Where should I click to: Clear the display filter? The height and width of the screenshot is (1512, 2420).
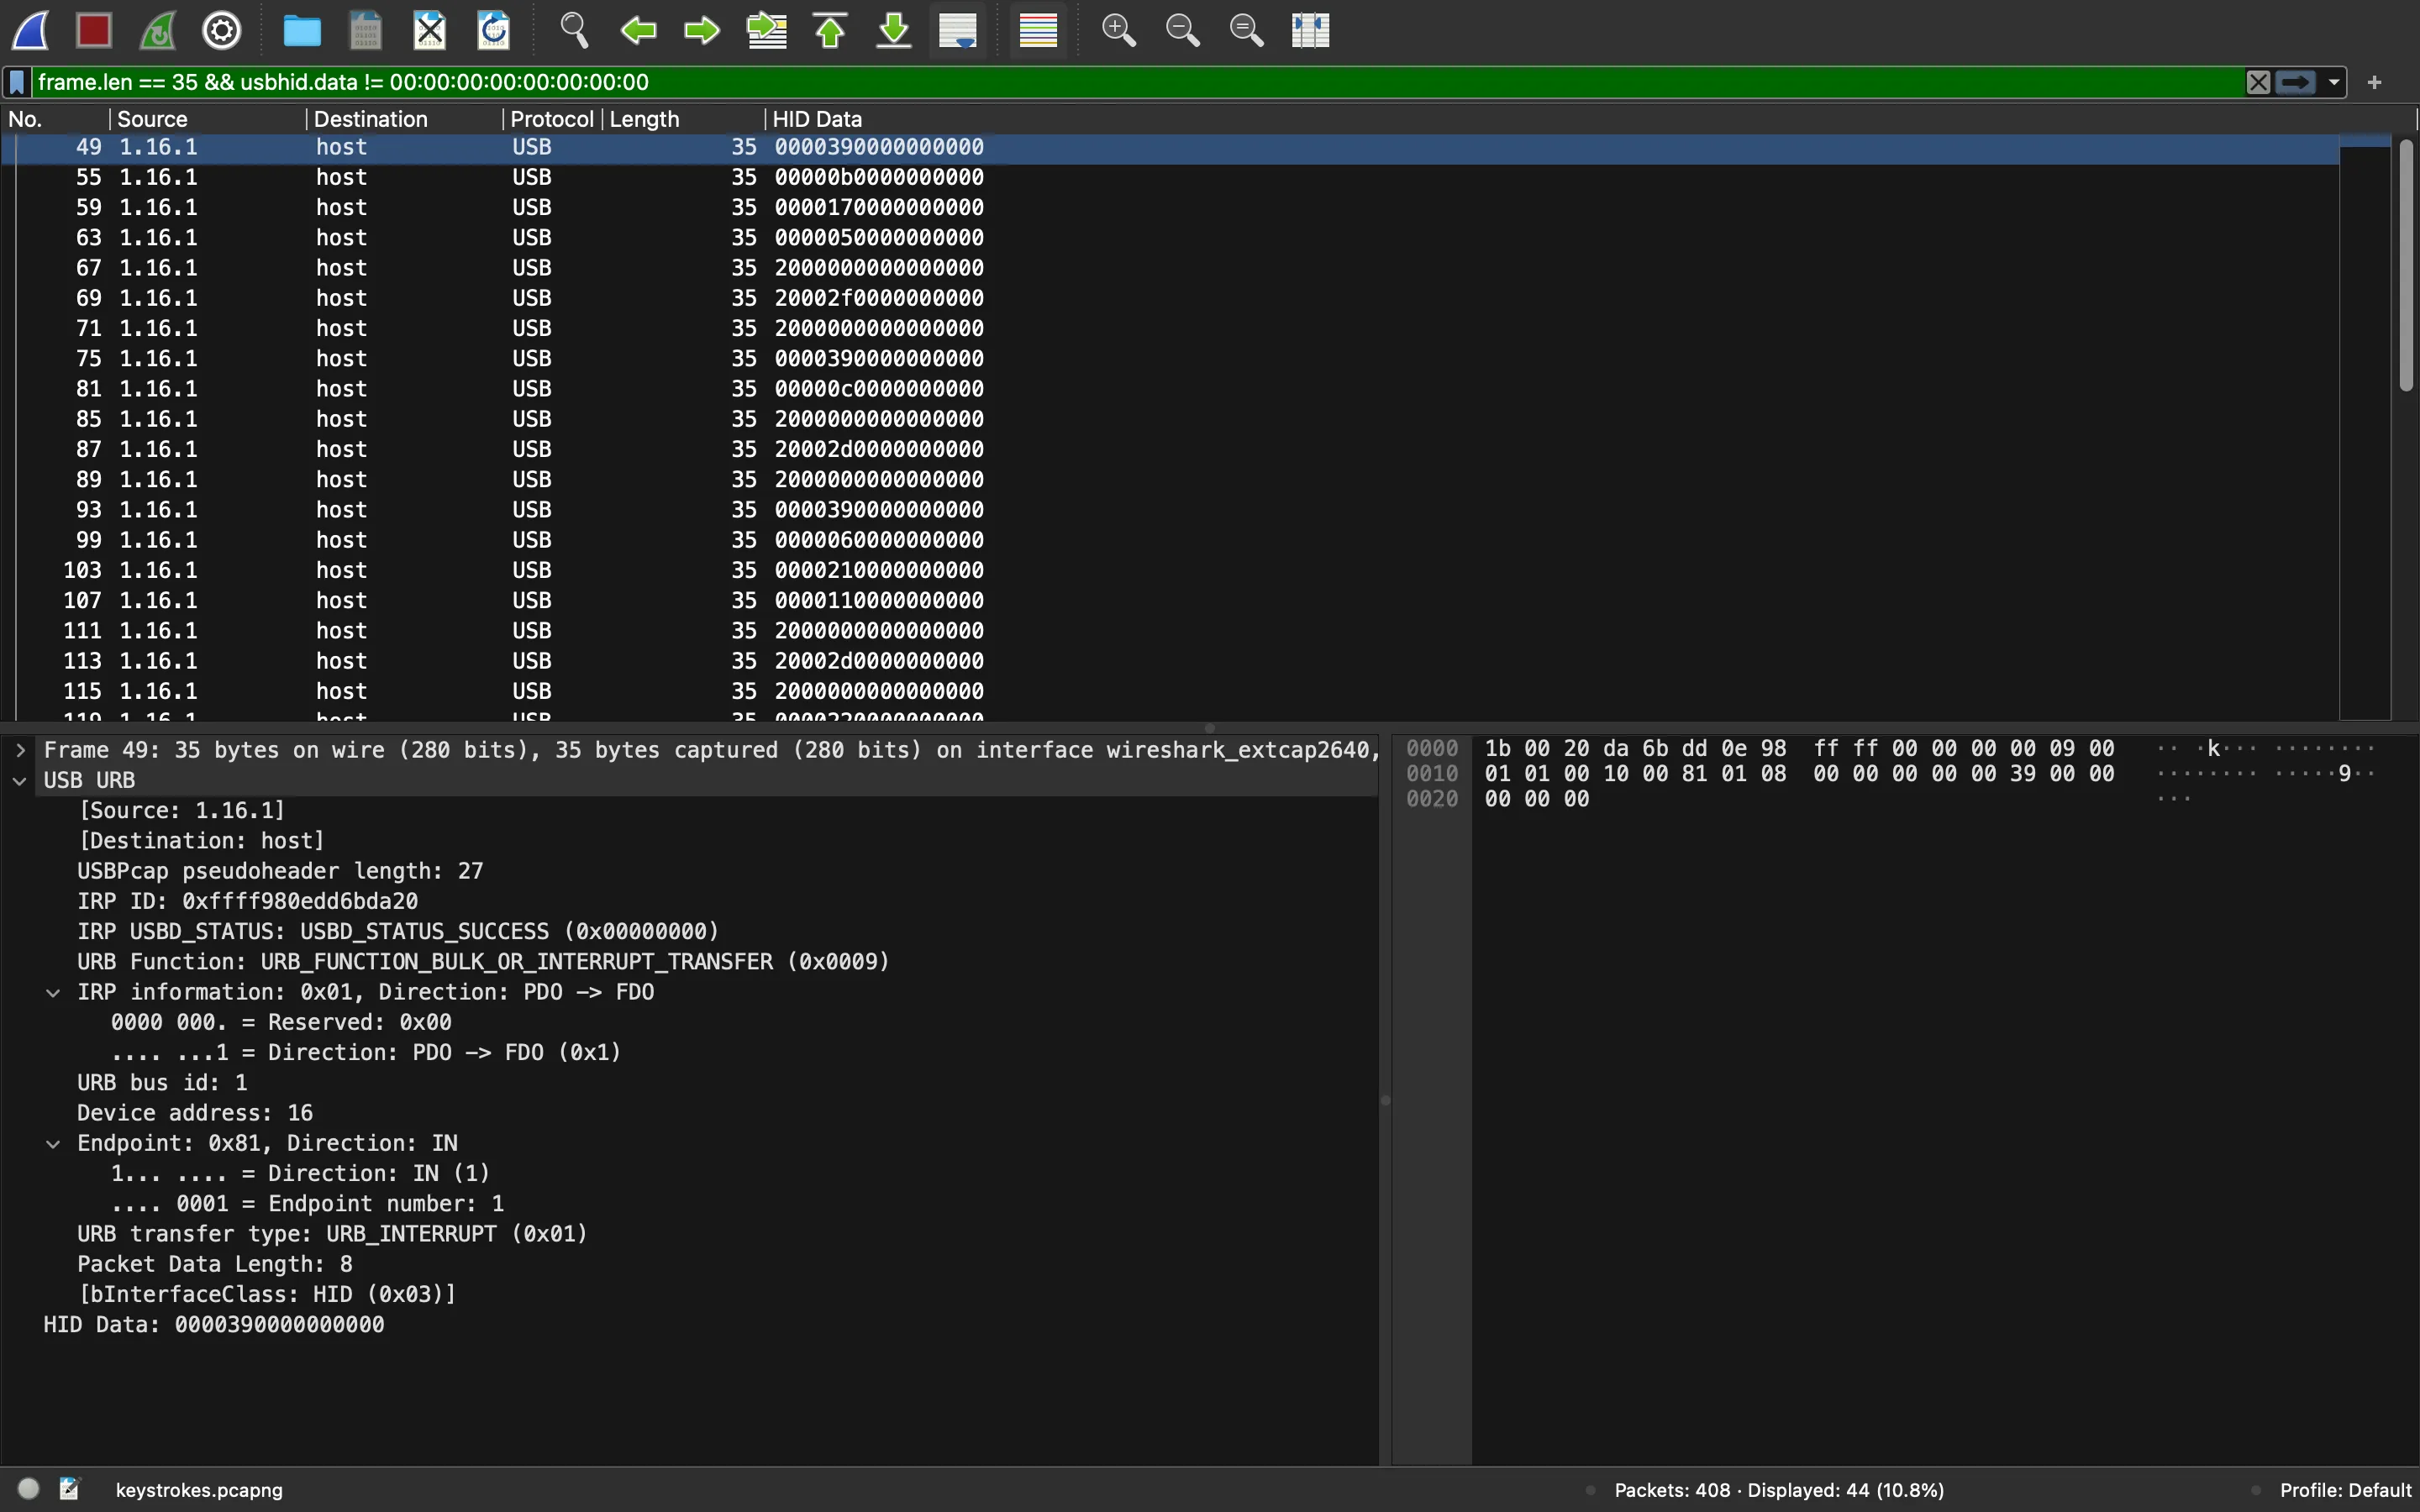click(2258, 82)
